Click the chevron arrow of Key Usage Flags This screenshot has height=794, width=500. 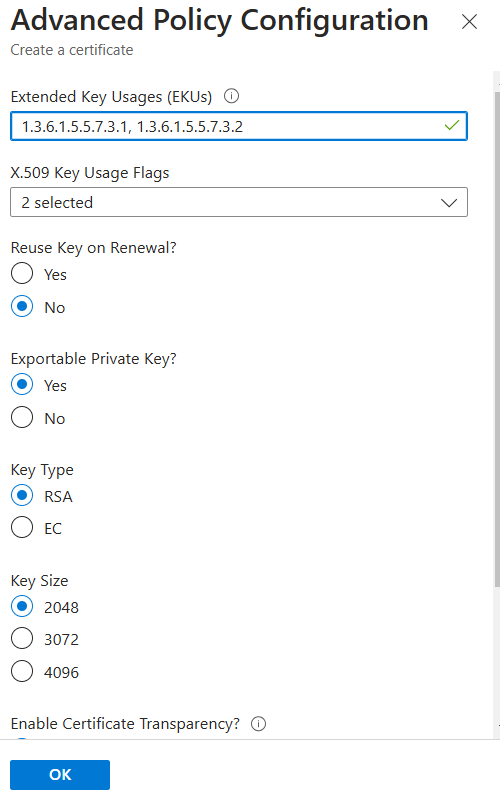(449, 203)
